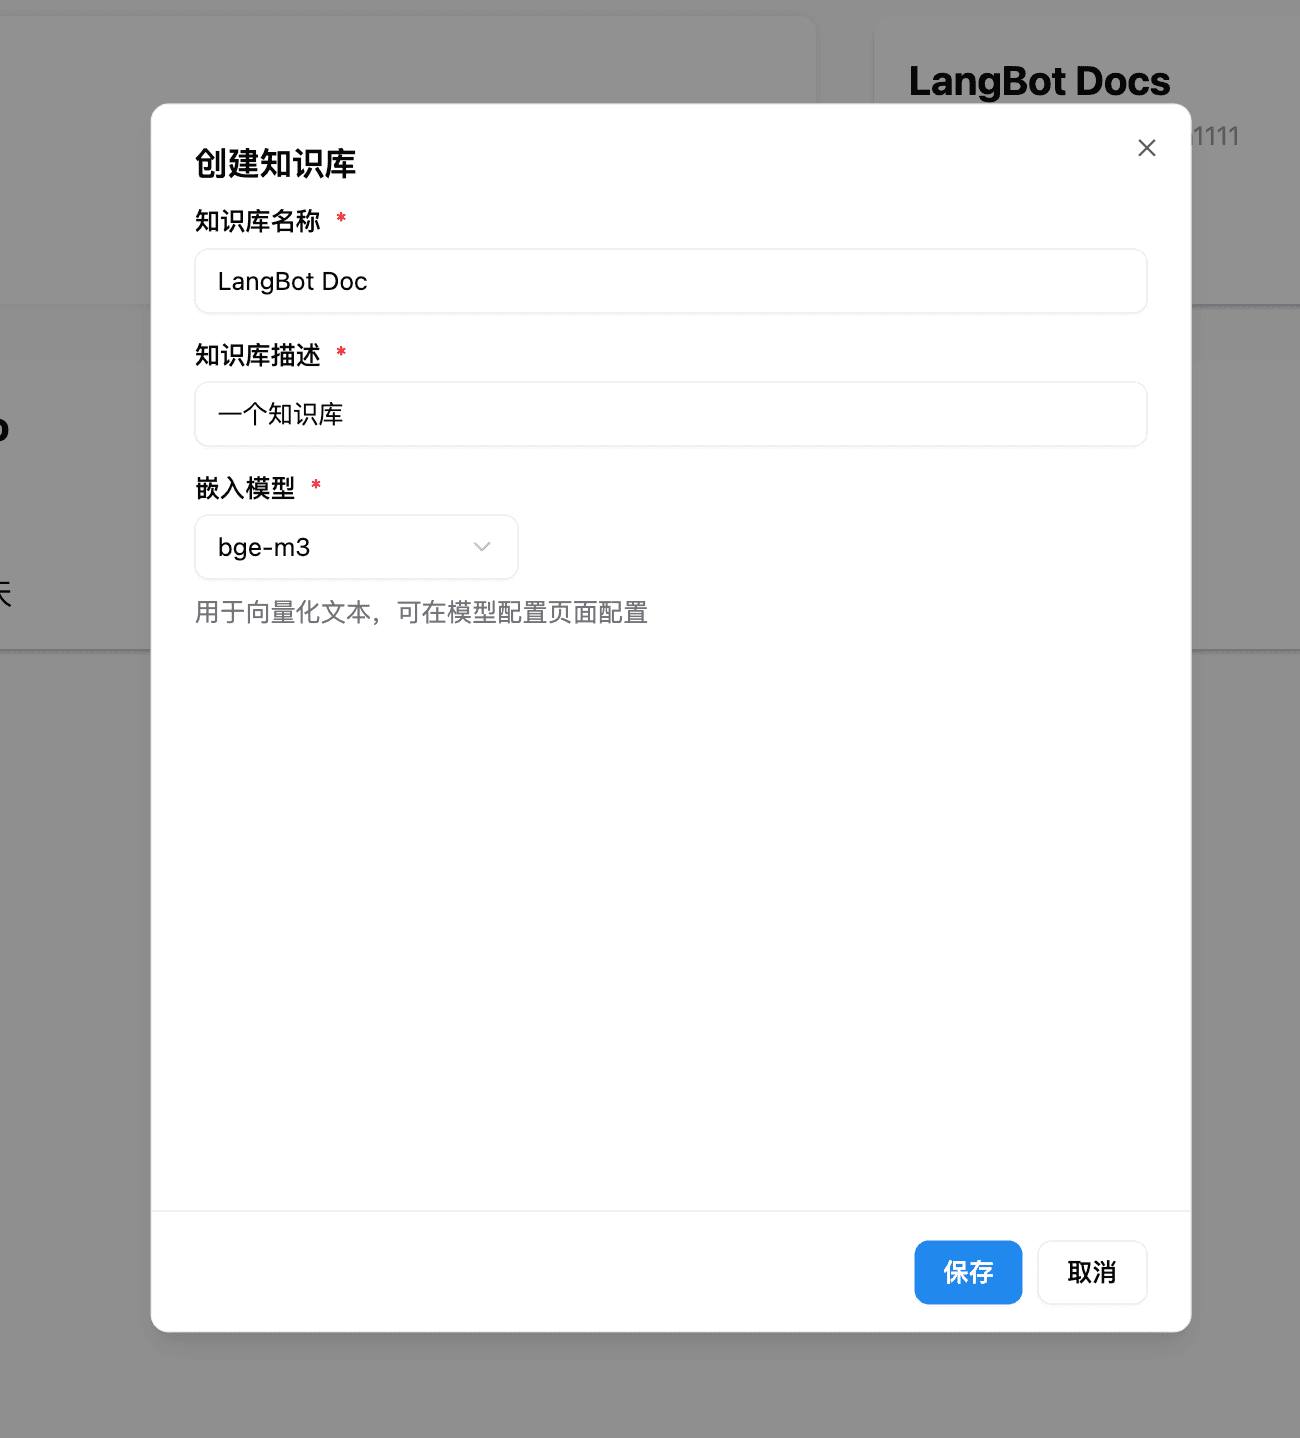Viewport: 1300px width, 1438px height.
Task: Select the LangBot Docs card in background
Action: click(x=1038, y=80)
